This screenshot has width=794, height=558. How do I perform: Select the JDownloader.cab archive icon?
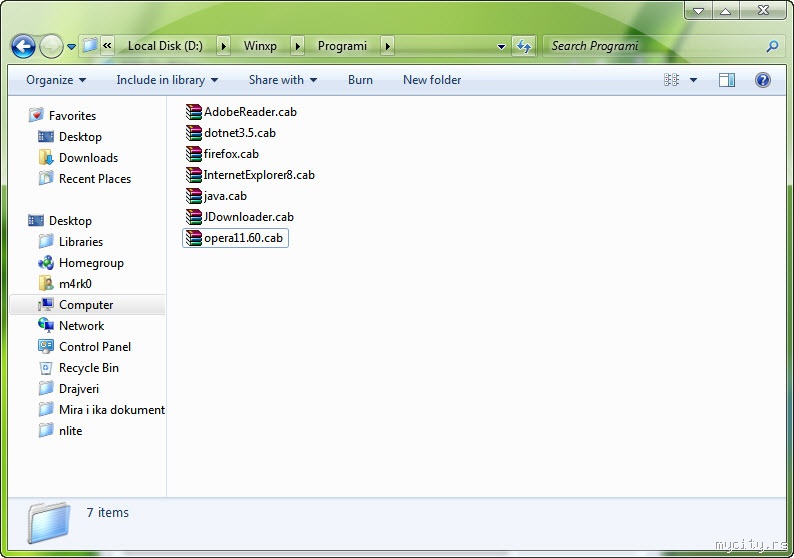(x=193, y=217)
